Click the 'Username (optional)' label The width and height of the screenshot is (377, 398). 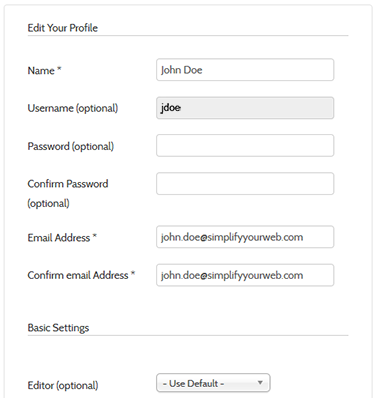[73, 108]
